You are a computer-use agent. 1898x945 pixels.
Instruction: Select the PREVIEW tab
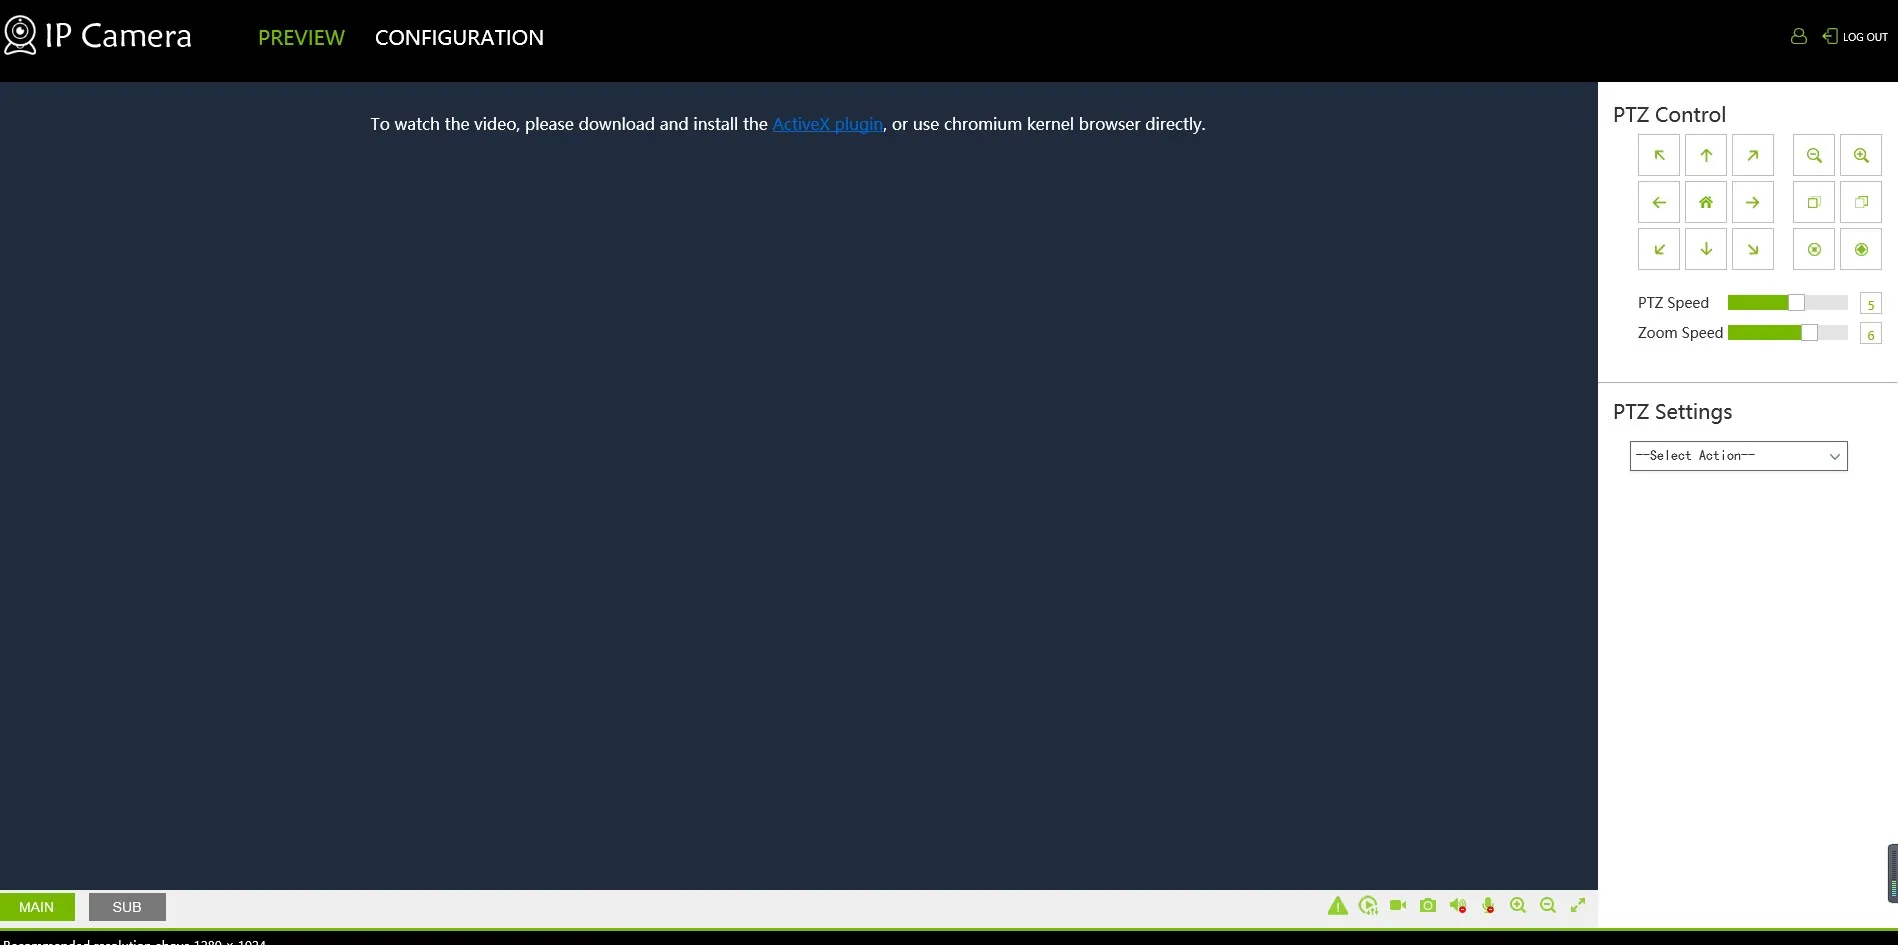click(301, 38)
